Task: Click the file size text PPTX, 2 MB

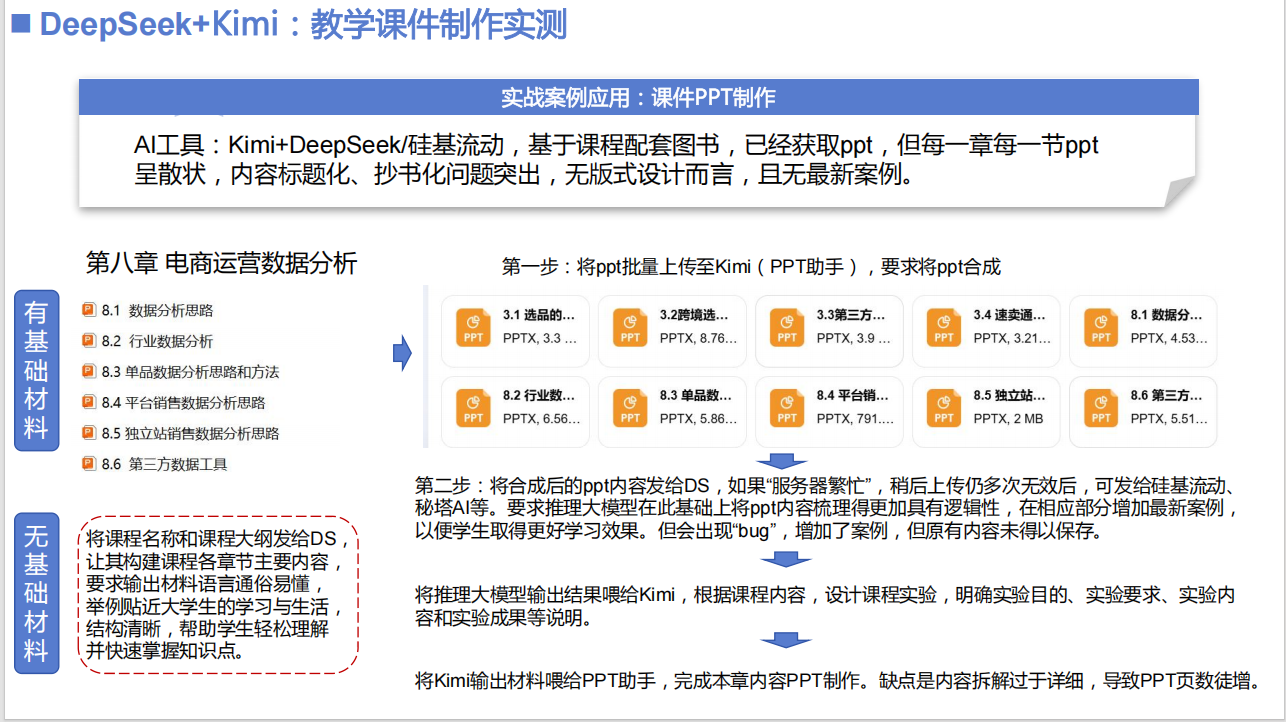Action: (1009, 419)
